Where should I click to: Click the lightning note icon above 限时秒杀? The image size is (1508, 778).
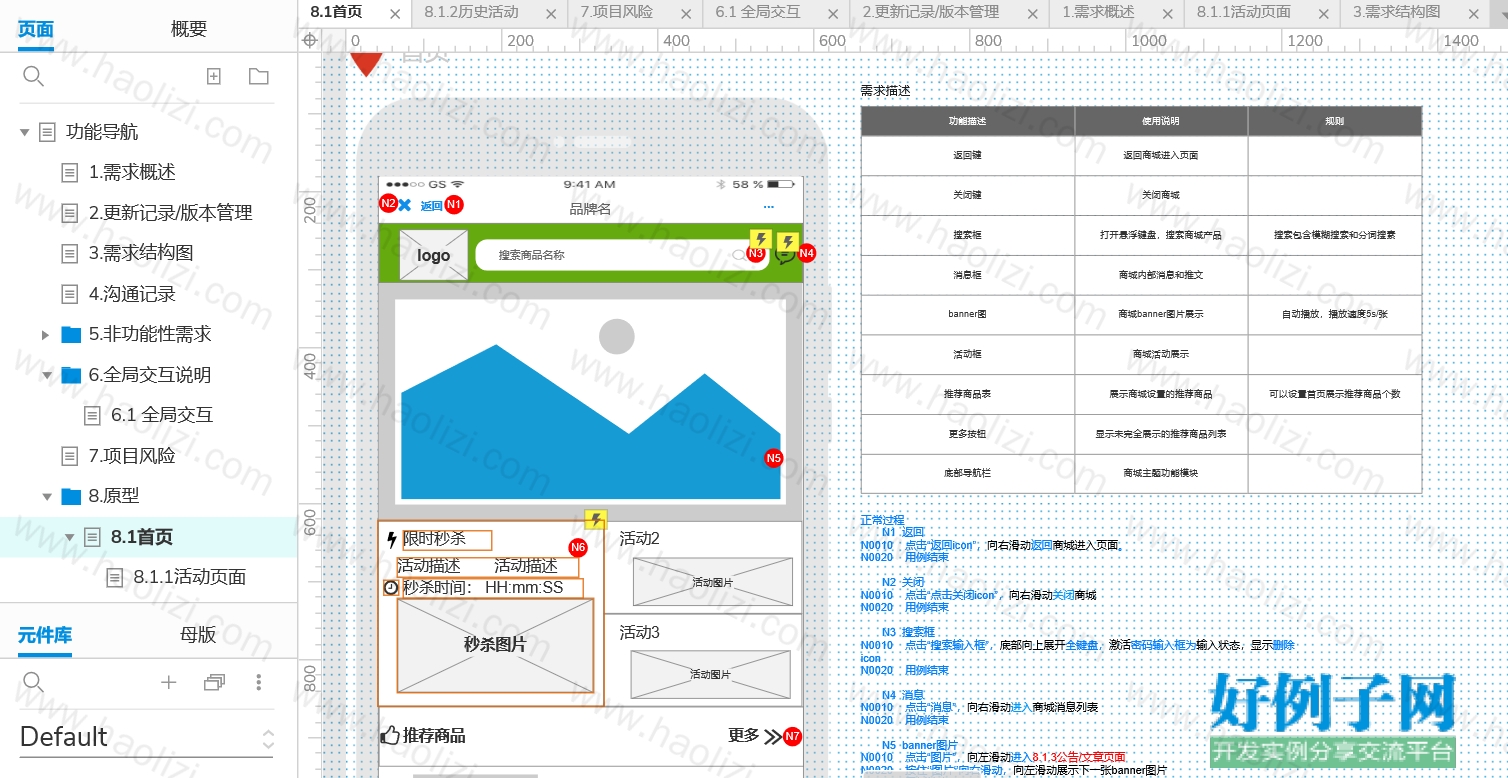coord(596,519)
